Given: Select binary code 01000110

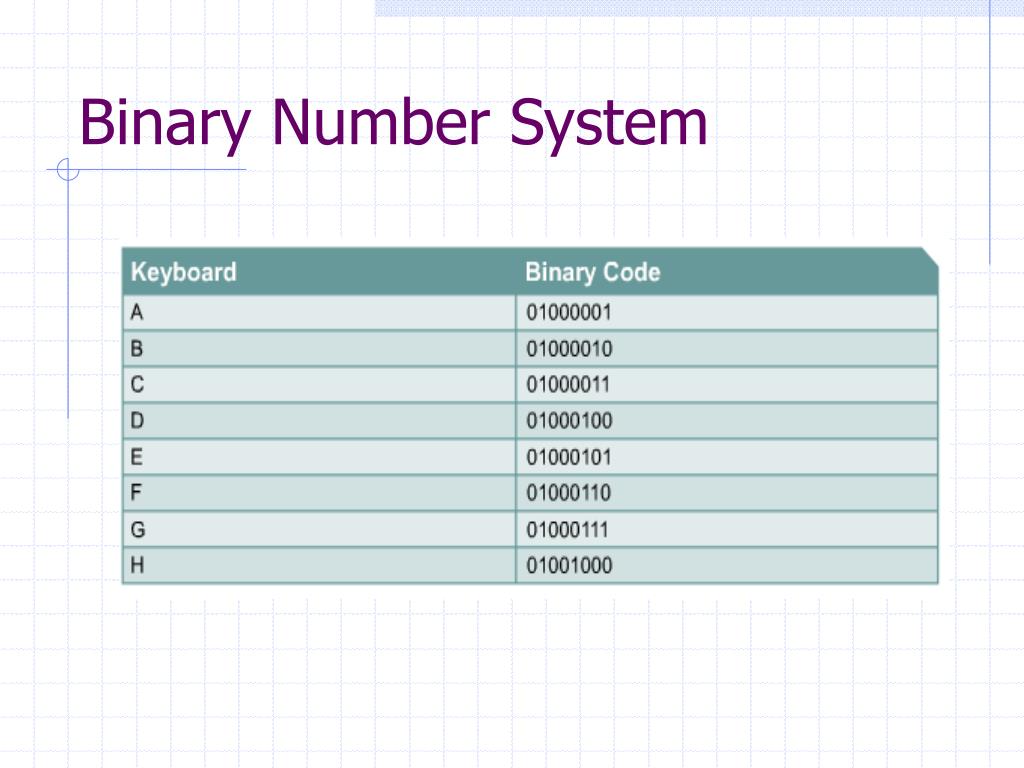Looking at the screenshot, I should pos(569,493).
